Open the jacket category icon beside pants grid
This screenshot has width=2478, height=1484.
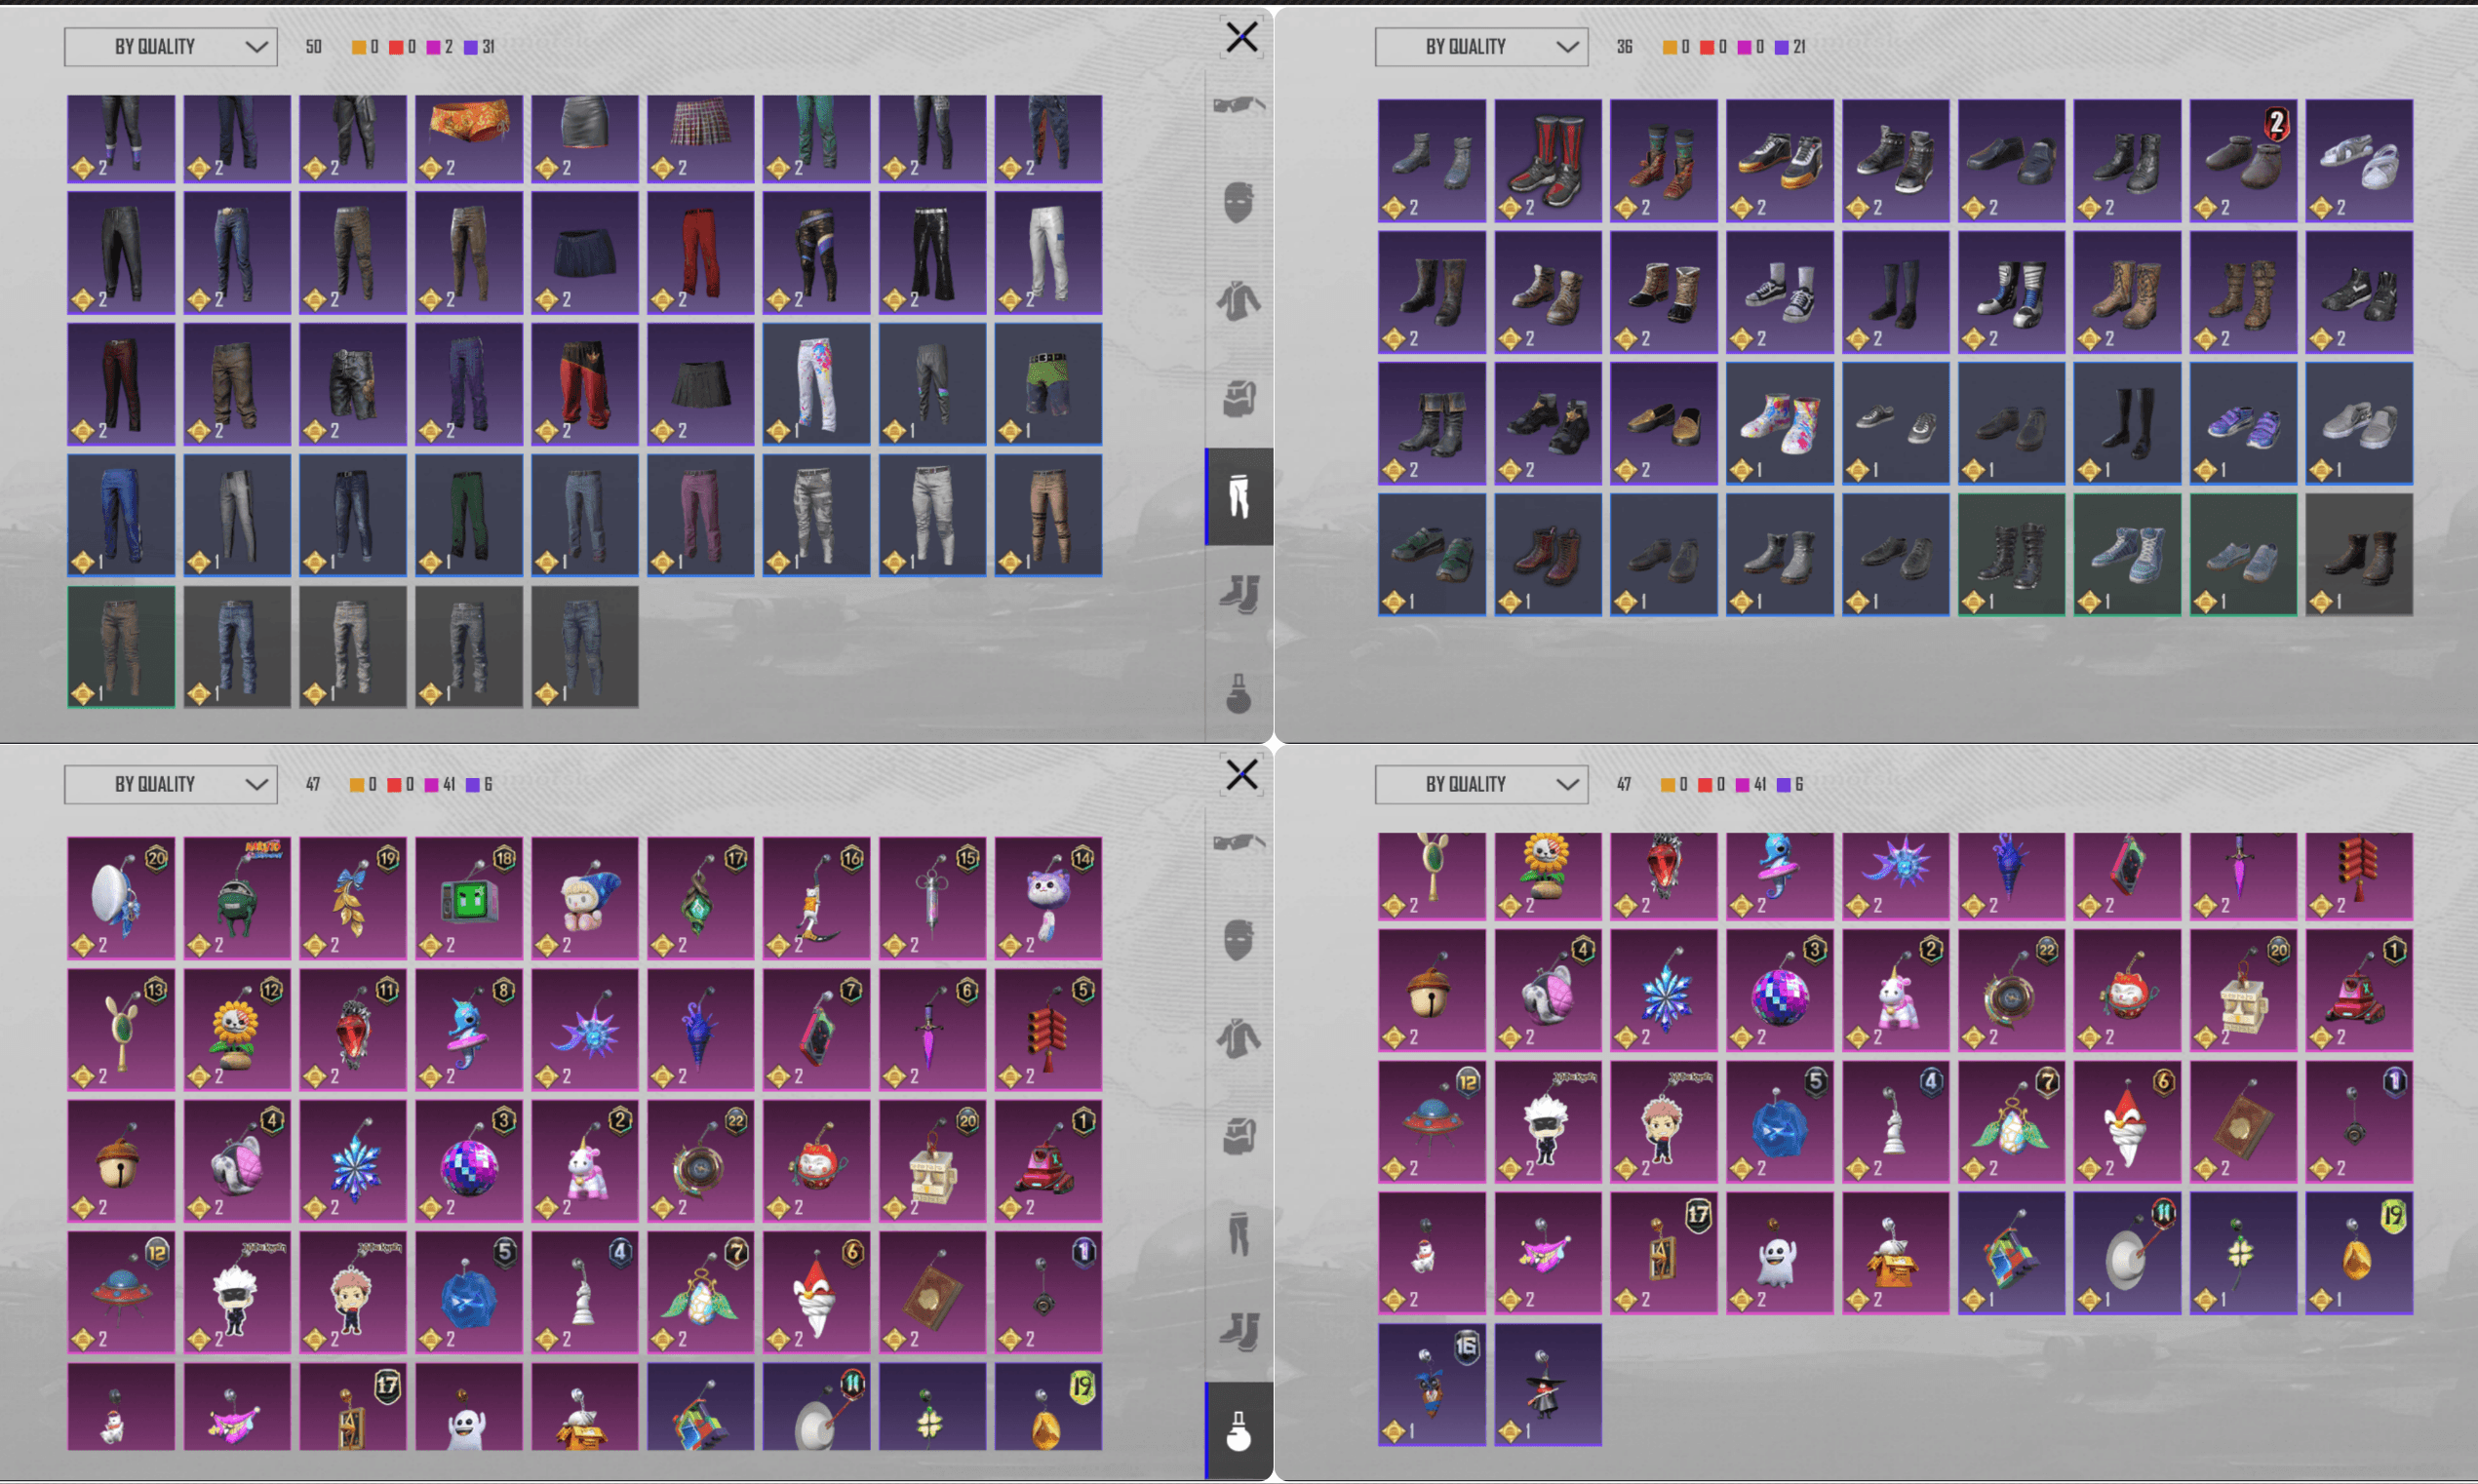pyautogui.click(x=1238, y=301)
